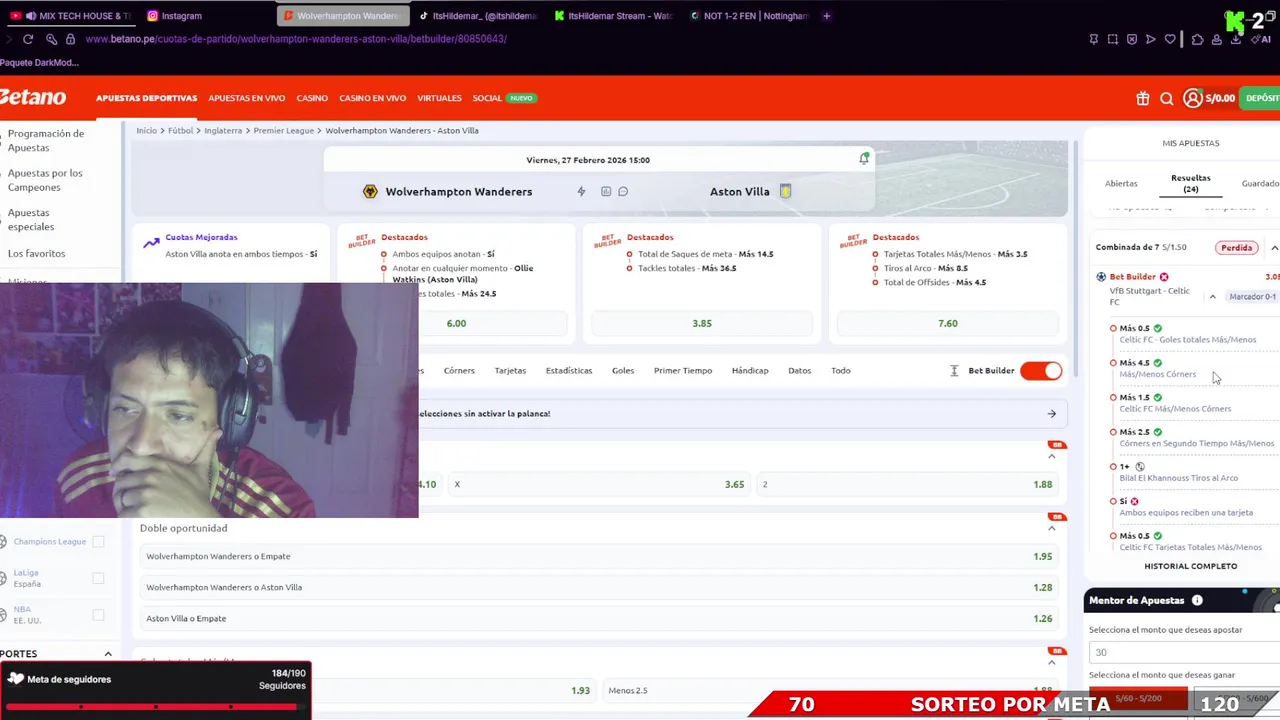Viewport: 1280px width, 720px height.
Task: Click the snapshot selection icon in browser toolbar
Action: tap(1113, 39)
